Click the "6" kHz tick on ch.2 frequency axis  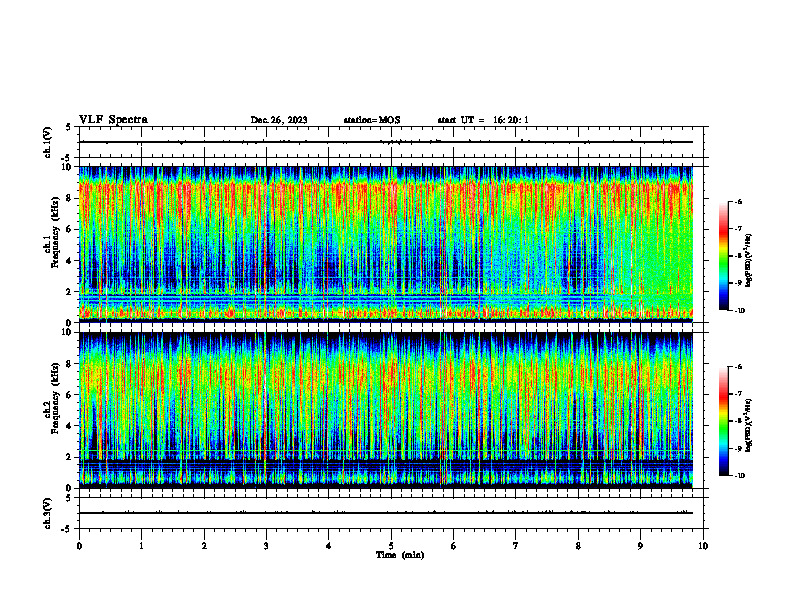[x=70, y=395]
